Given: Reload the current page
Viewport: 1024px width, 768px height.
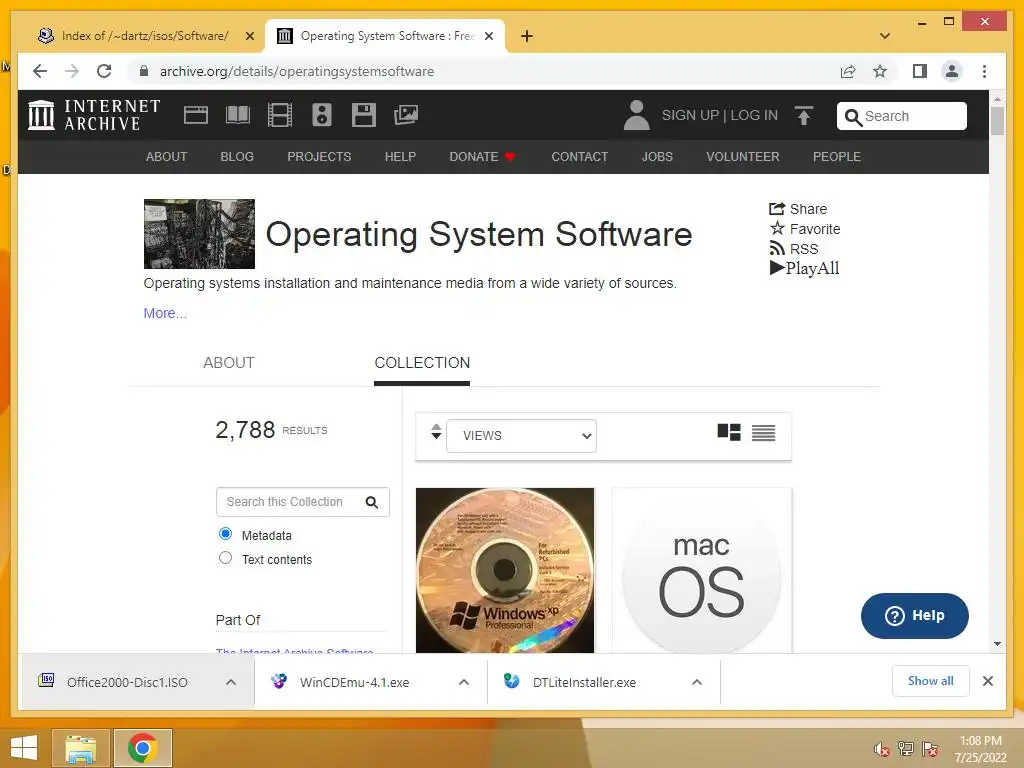Looking at the screenshot, I should click(x=104, y=71).
